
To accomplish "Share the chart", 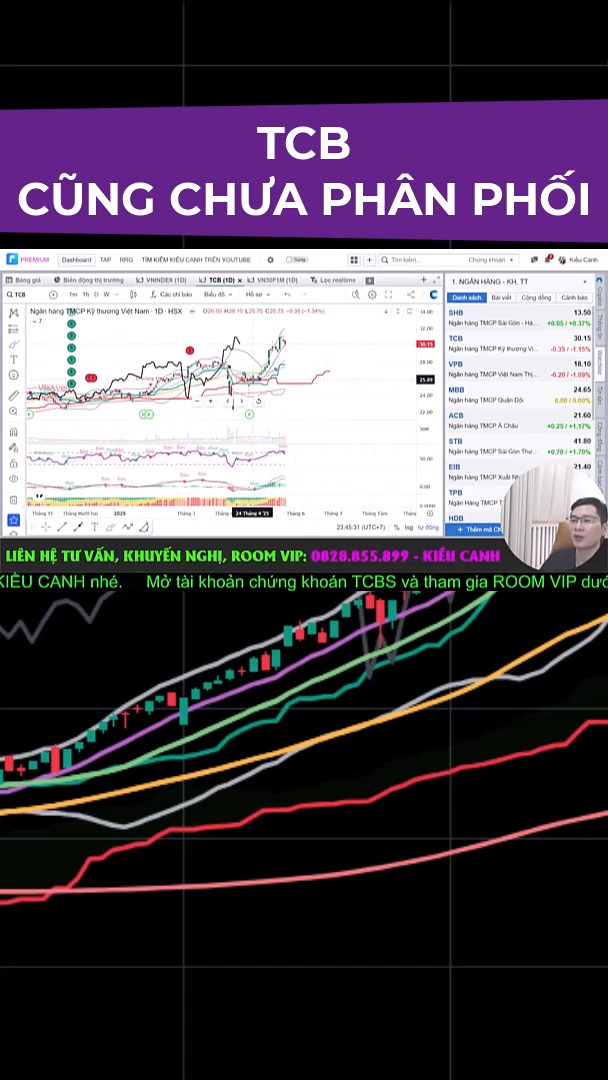I will click(x=411, y=294).
